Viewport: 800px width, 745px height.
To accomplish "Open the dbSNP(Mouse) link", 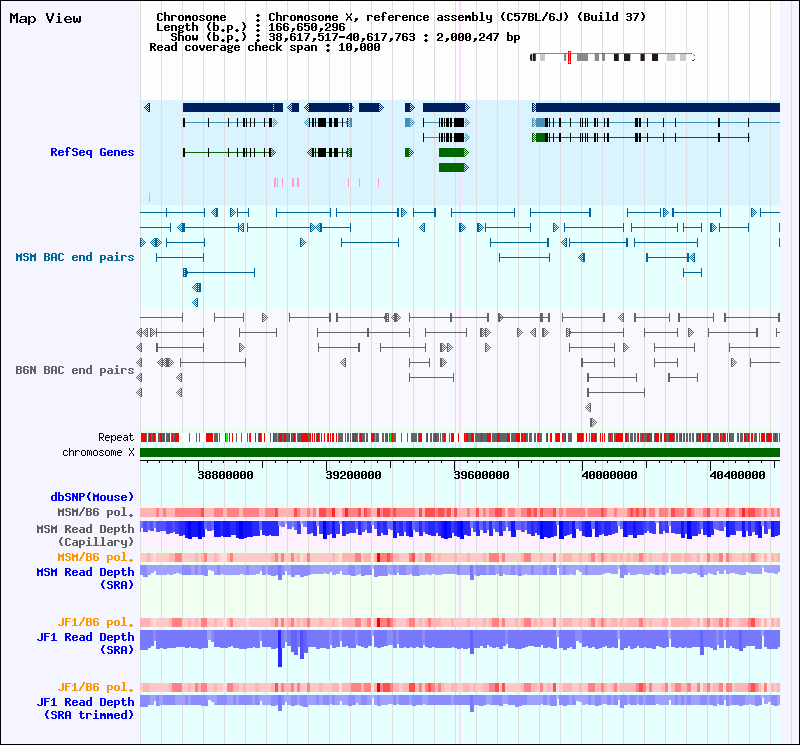I will (92, 497).
